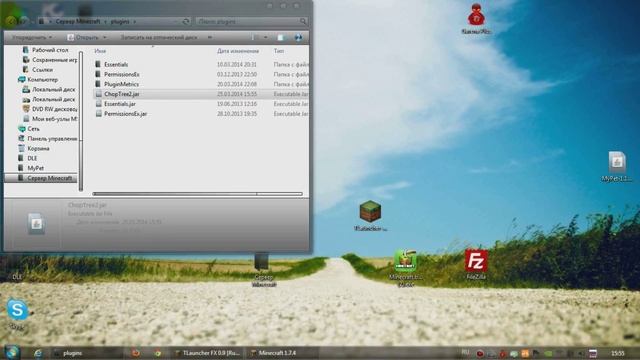
Task: Toggle the preview pane button in Explorer toolbar
Action: tap(281, 38)
